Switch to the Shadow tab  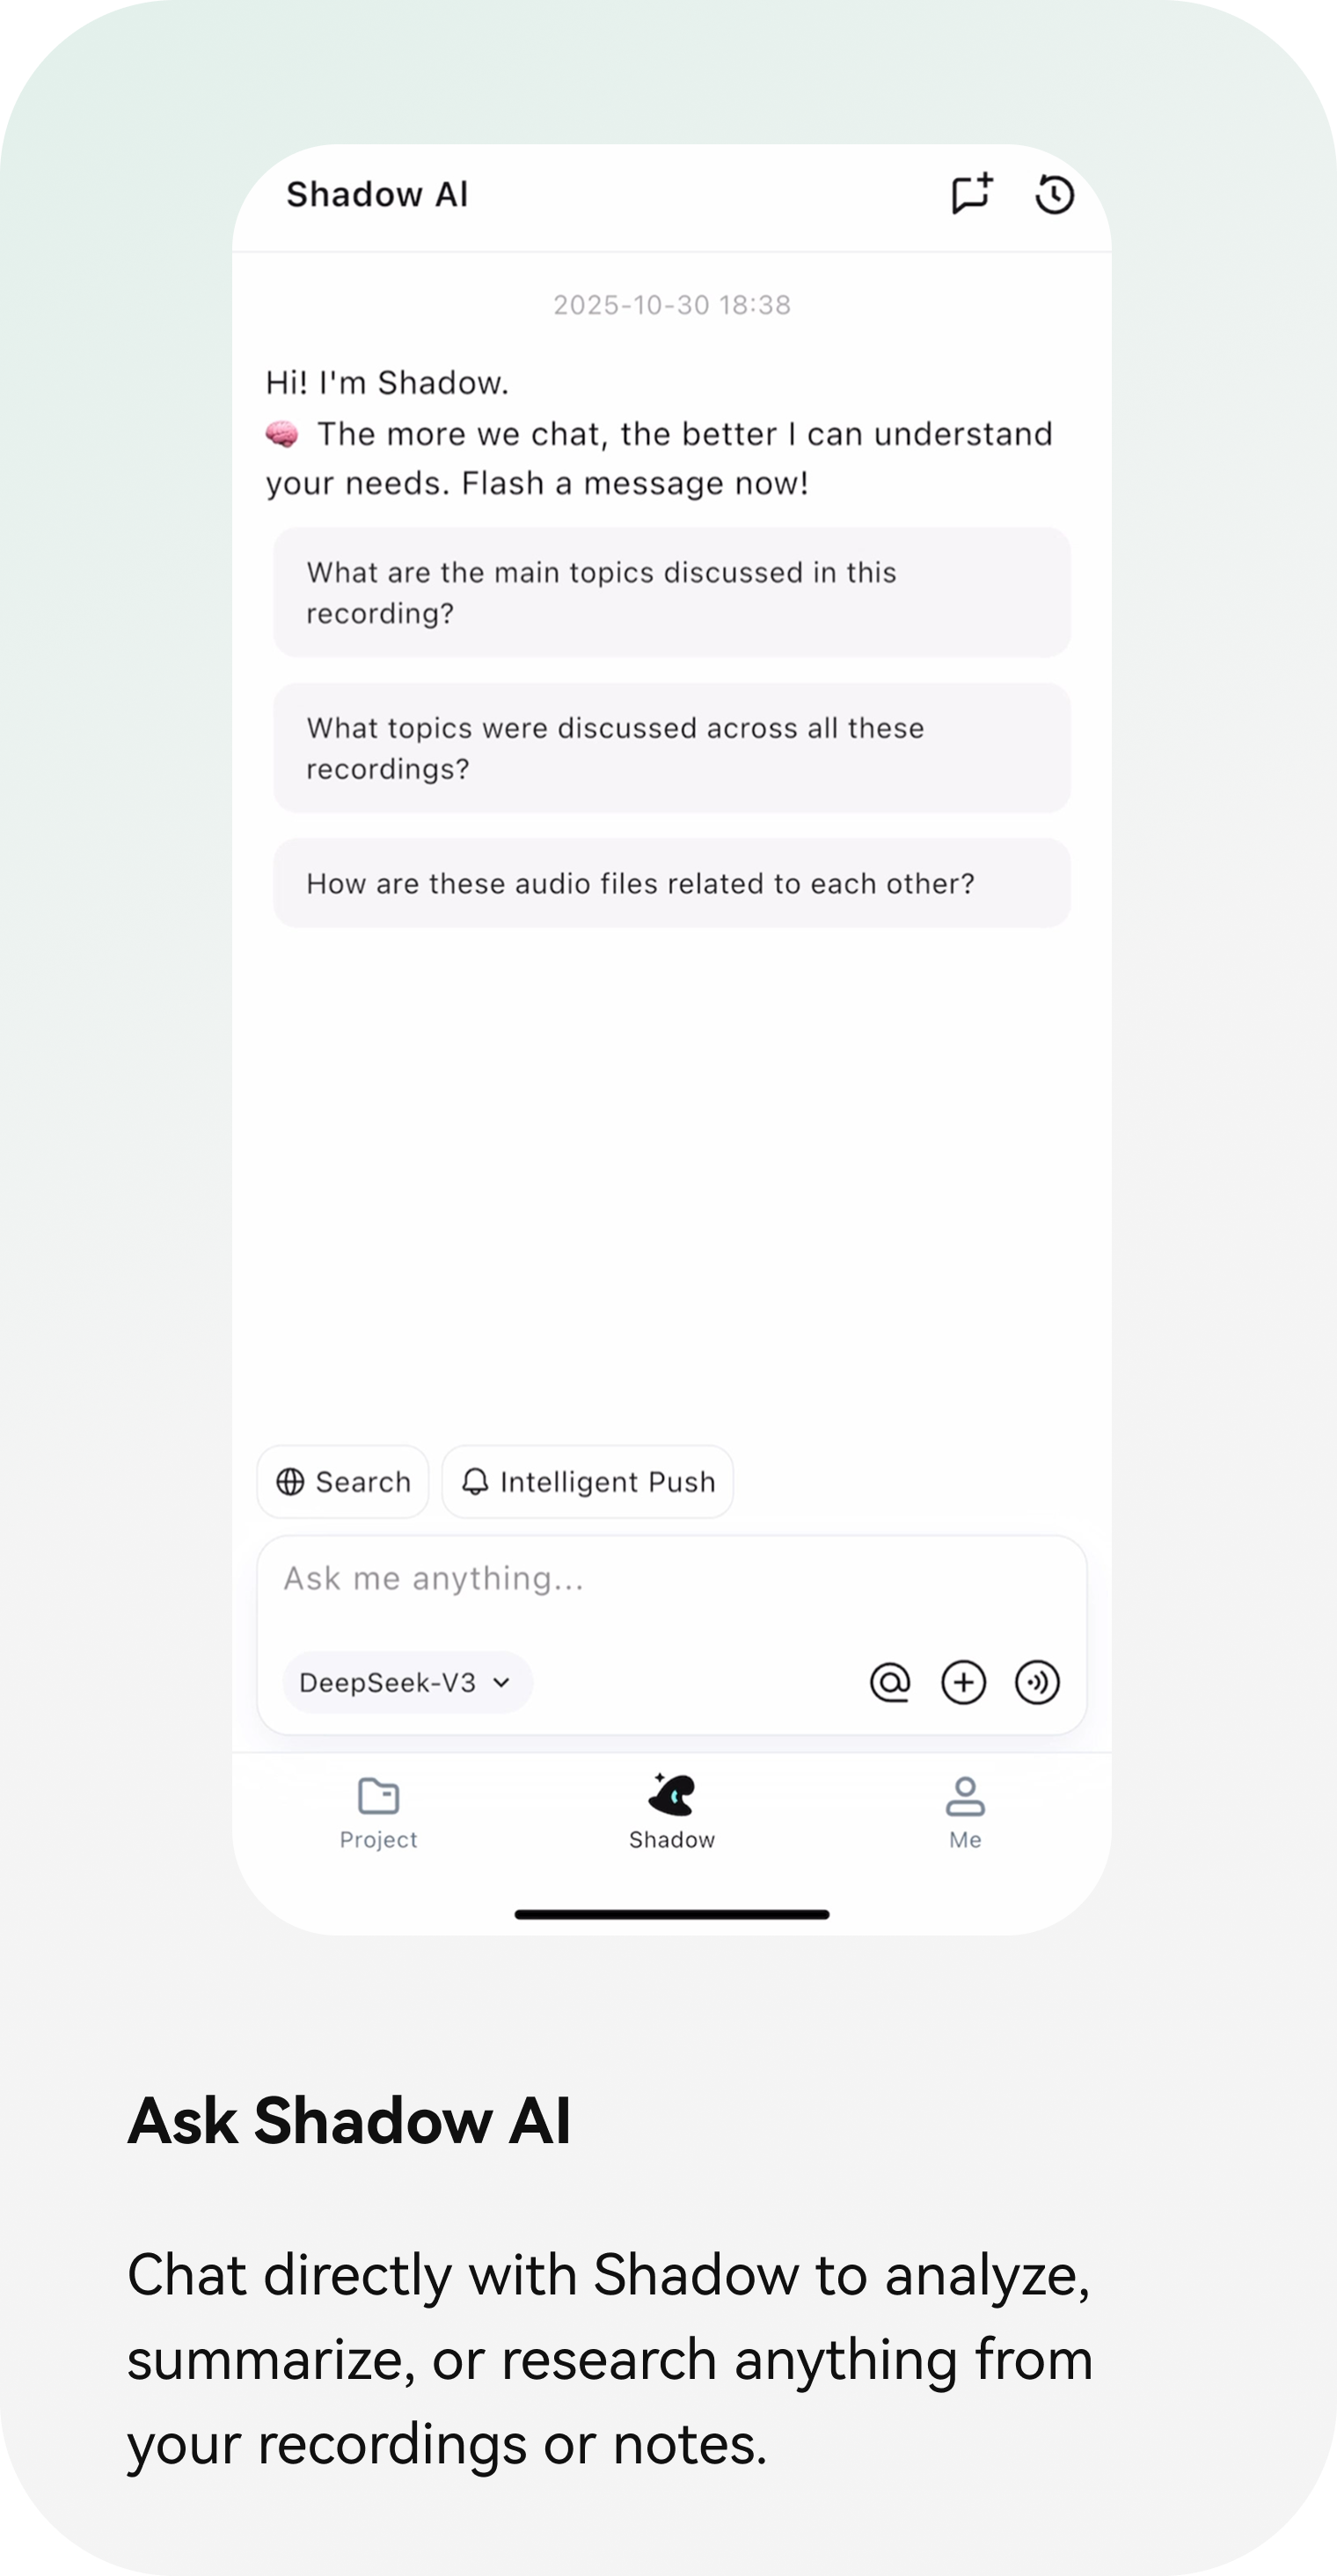672,1811
